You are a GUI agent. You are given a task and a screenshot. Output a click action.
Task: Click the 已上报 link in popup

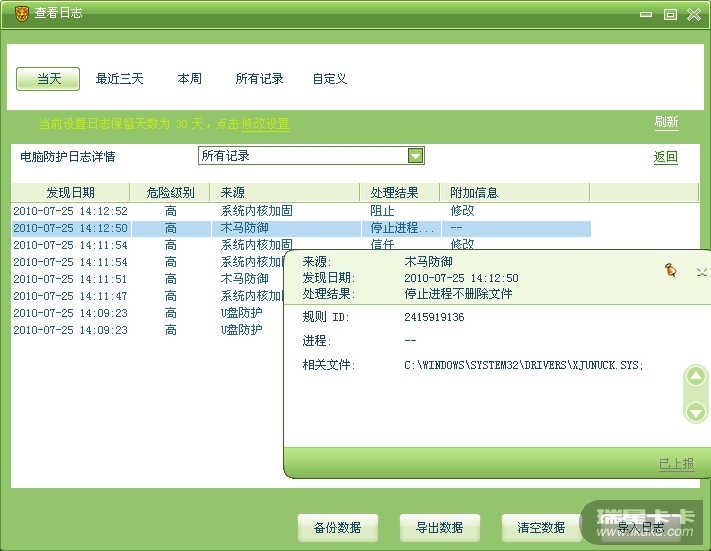[676, 463]
